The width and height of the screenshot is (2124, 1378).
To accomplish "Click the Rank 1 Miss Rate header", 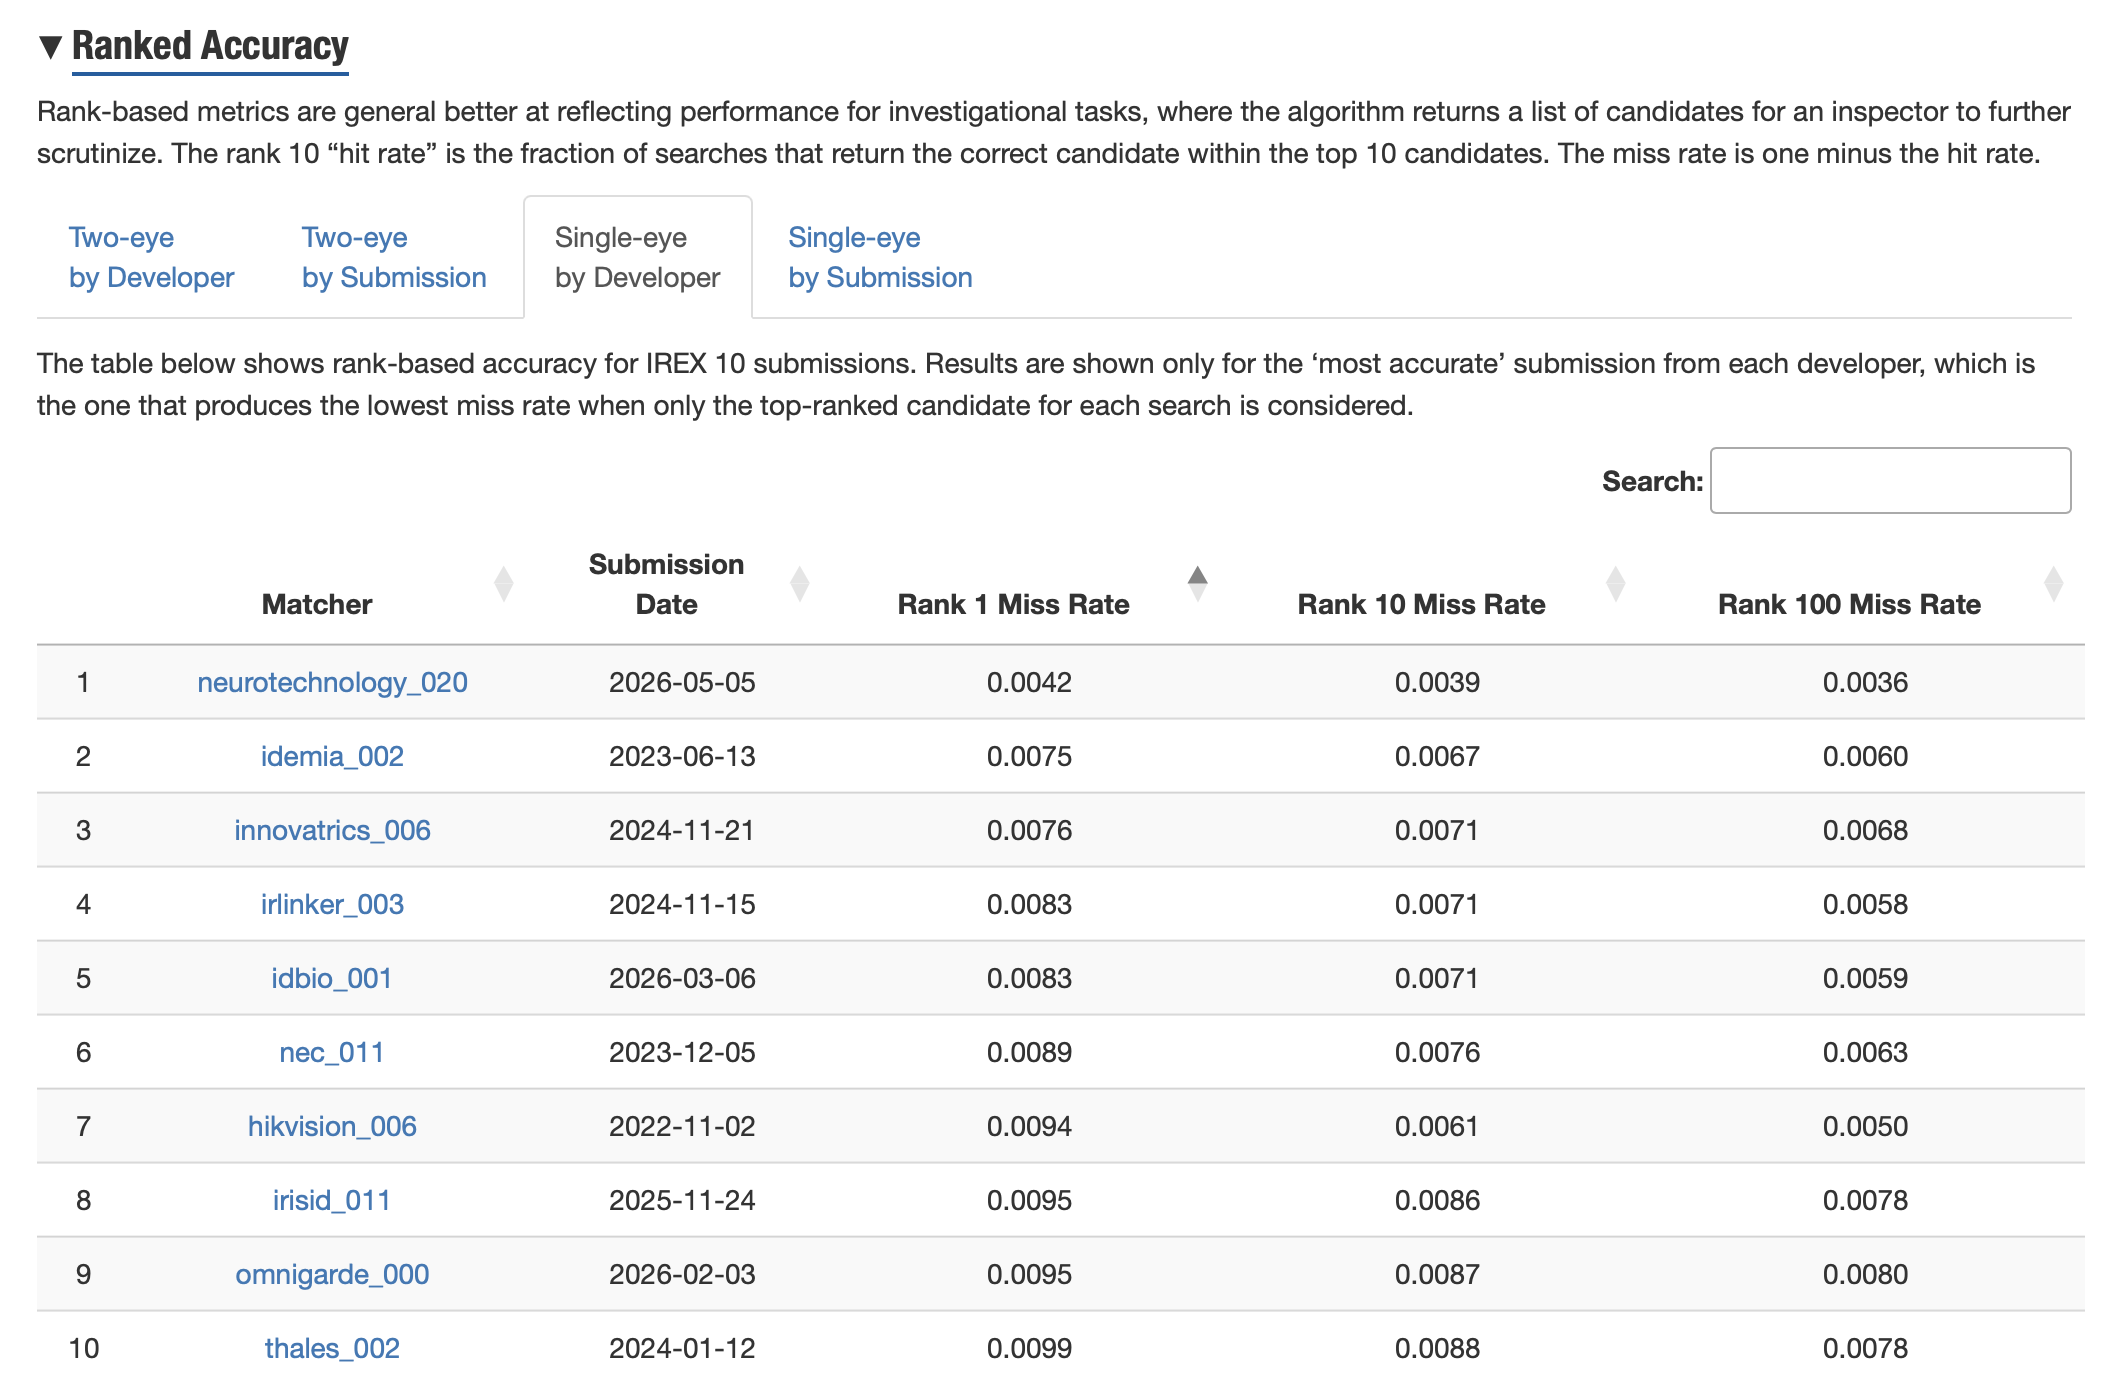I will pyautogui.click(x=1013, y=604).
